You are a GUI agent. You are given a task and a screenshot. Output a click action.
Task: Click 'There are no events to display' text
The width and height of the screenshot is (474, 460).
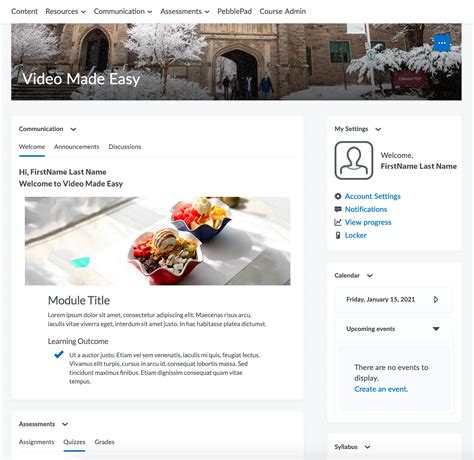click(x=391, y=373)
